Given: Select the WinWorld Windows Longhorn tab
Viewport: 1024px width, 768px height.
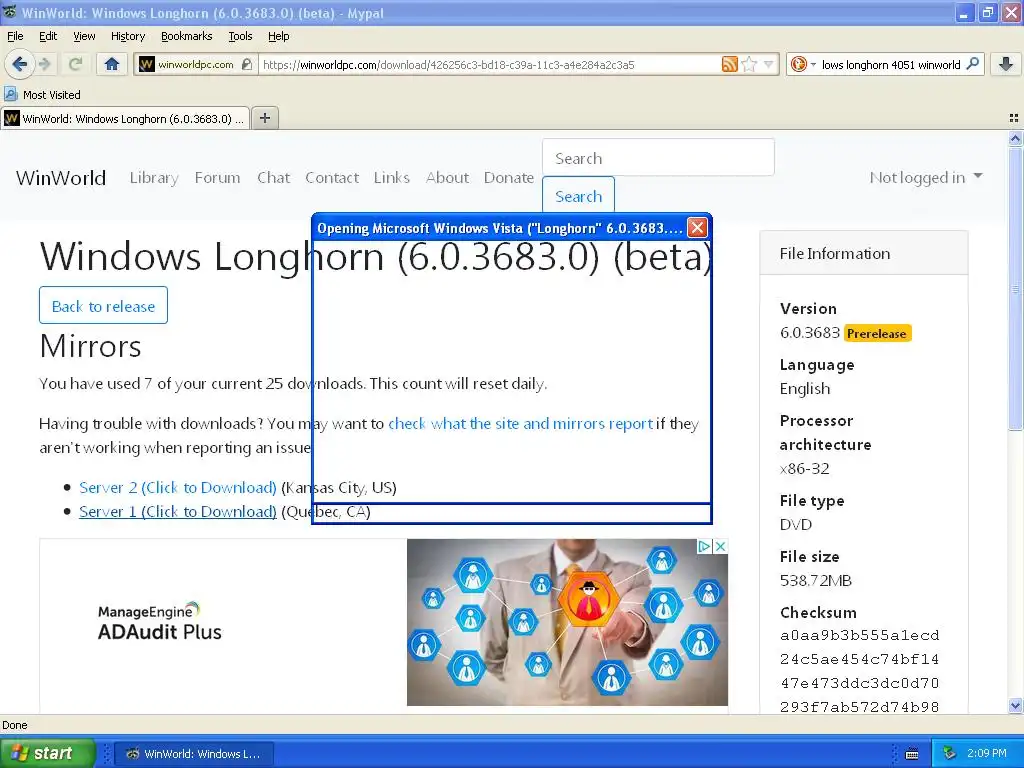Looking at the screenshot, I should (x=125, y=118).
